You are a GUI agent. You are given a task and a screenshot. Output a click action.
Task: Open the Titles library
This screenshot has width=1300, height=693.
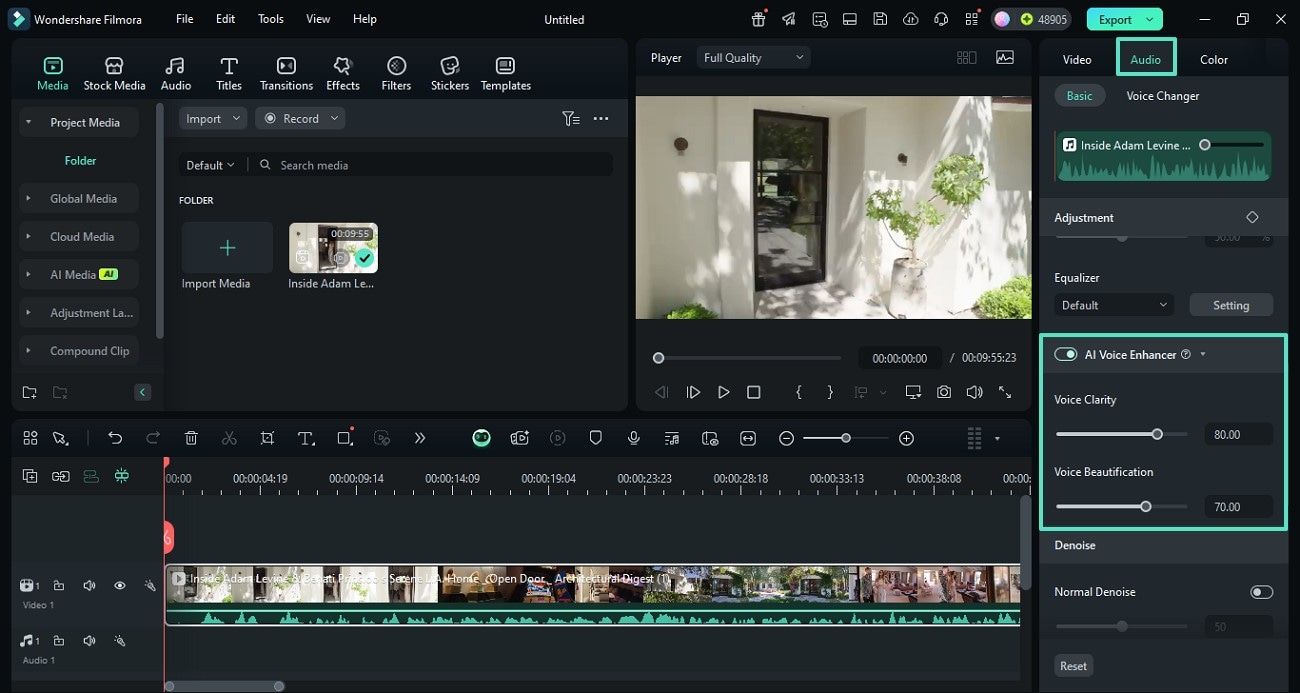coord(229,74)
